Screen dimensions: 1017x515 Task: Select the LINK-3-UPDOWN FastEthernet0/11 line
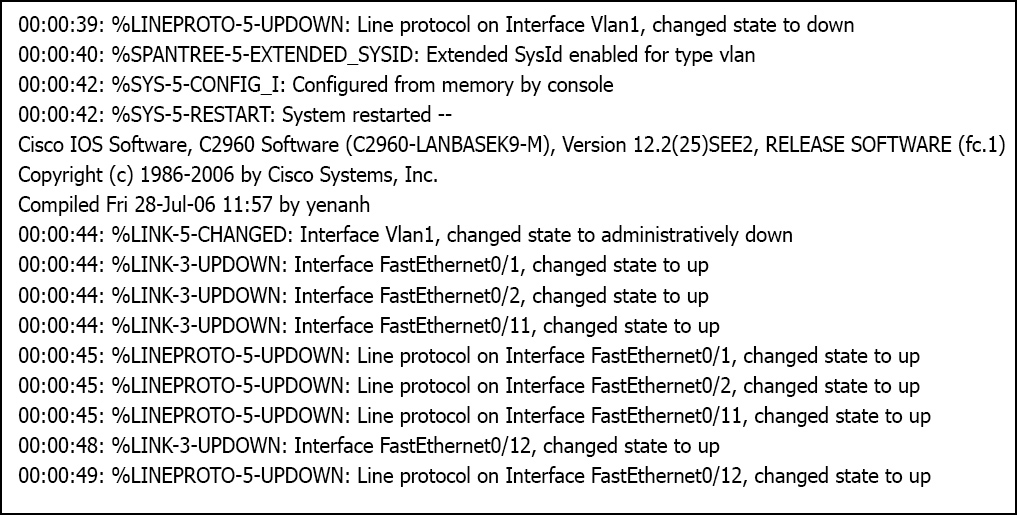(x=368, y=326)
